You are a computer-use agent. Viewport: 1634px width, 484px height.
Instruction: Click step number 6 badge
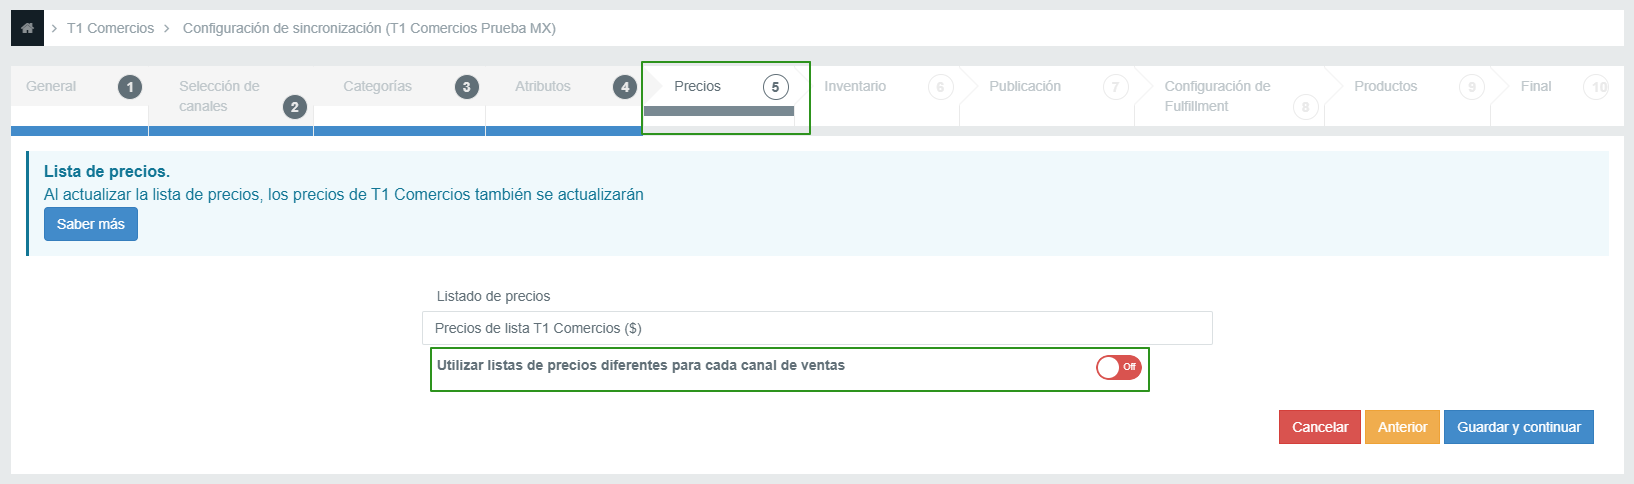click(940, 87)
